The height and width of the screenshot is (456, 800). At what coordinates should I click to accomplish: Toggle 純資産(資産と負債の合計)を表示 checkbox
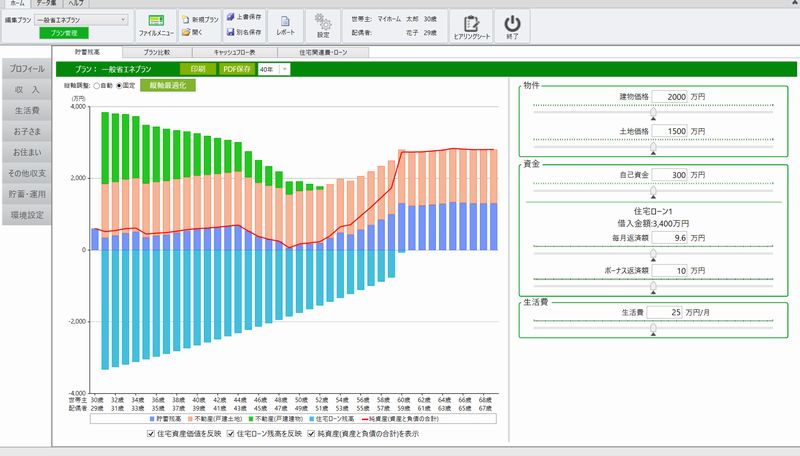pos(313,435)
